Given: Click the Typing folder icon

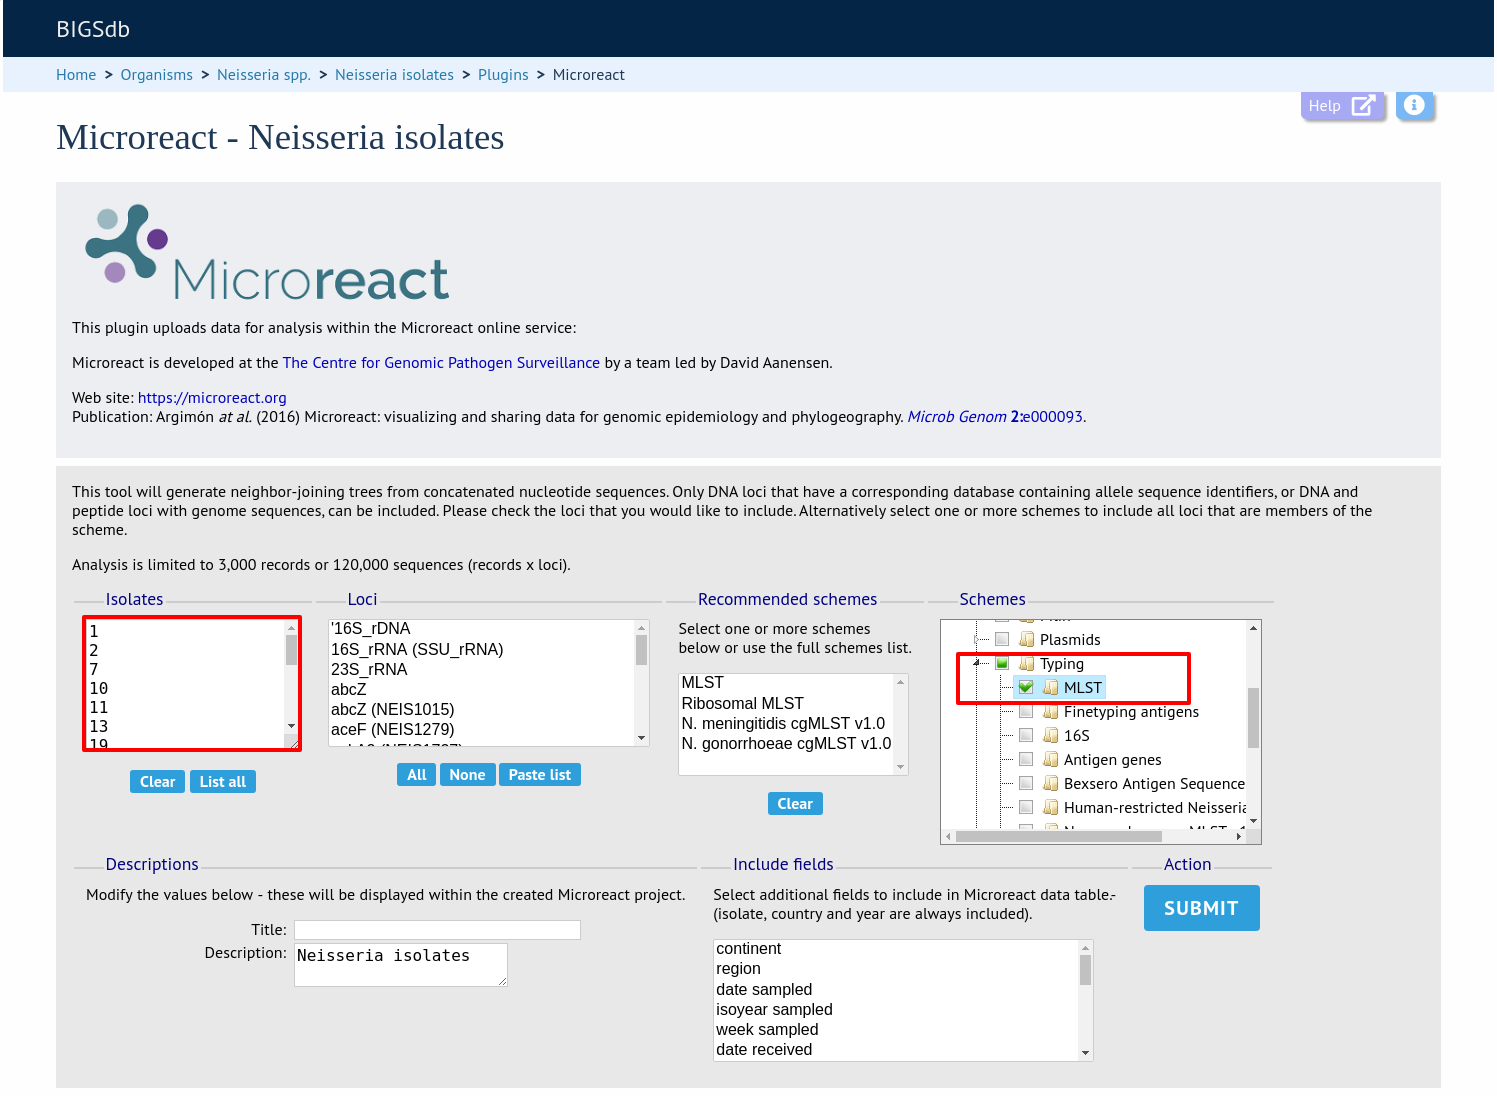Looking at the screenshot, I should (1027, 664).
